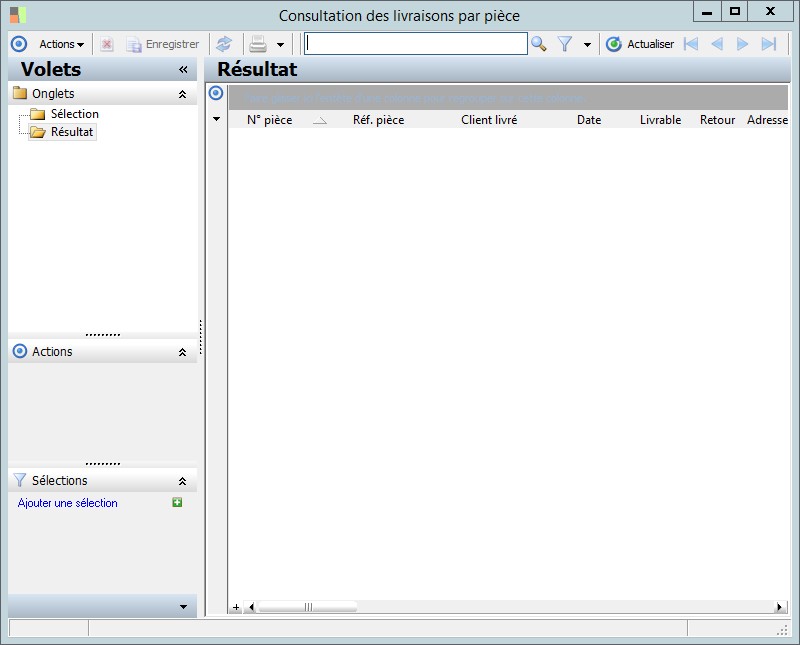Click the funnel filter icon in toolbar
This screenshot has width=800, height=645.
click(565, 44)
